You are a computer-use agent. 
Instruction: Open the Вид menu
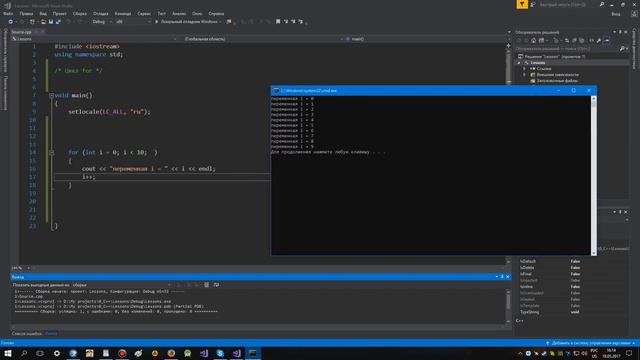click(43, 13)
